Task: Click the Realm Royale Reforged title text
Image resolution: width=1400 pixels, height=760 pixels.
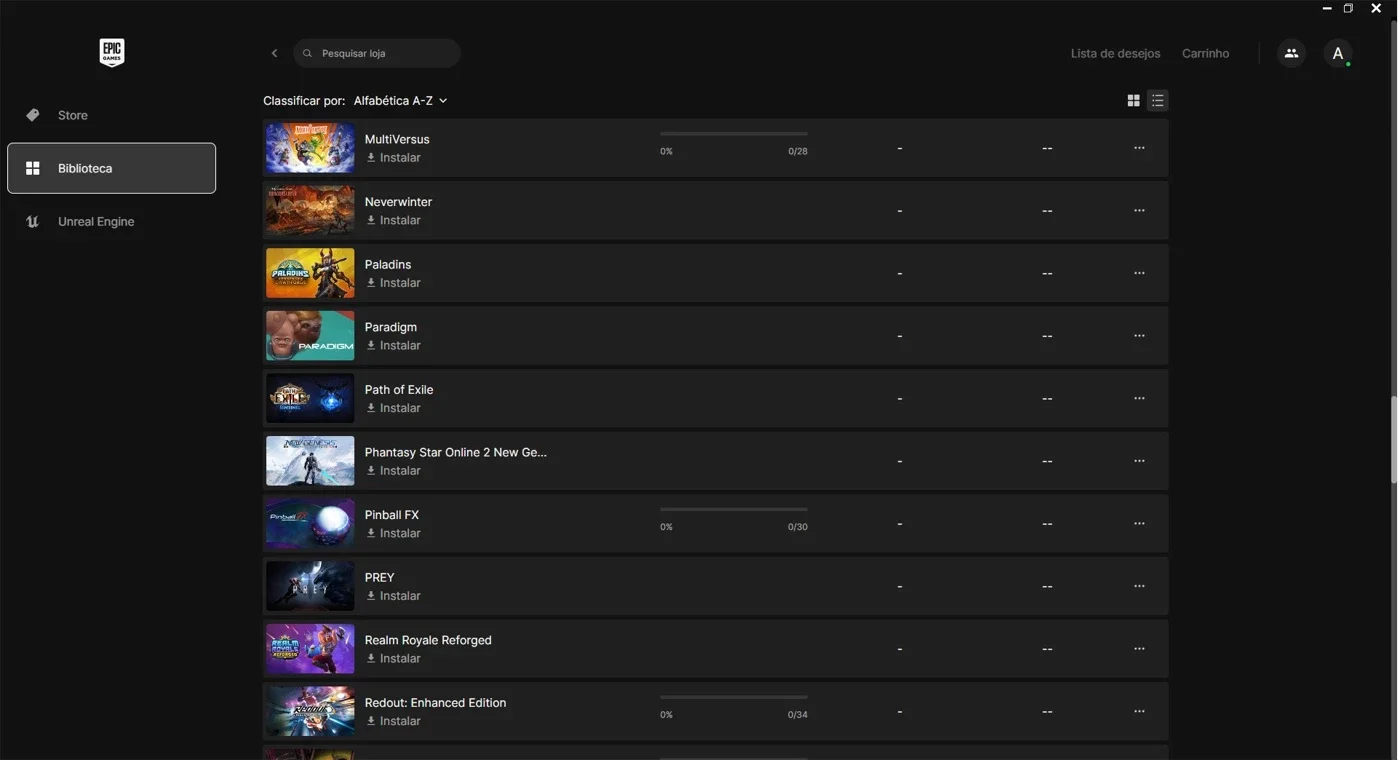Action: (428, 640)
